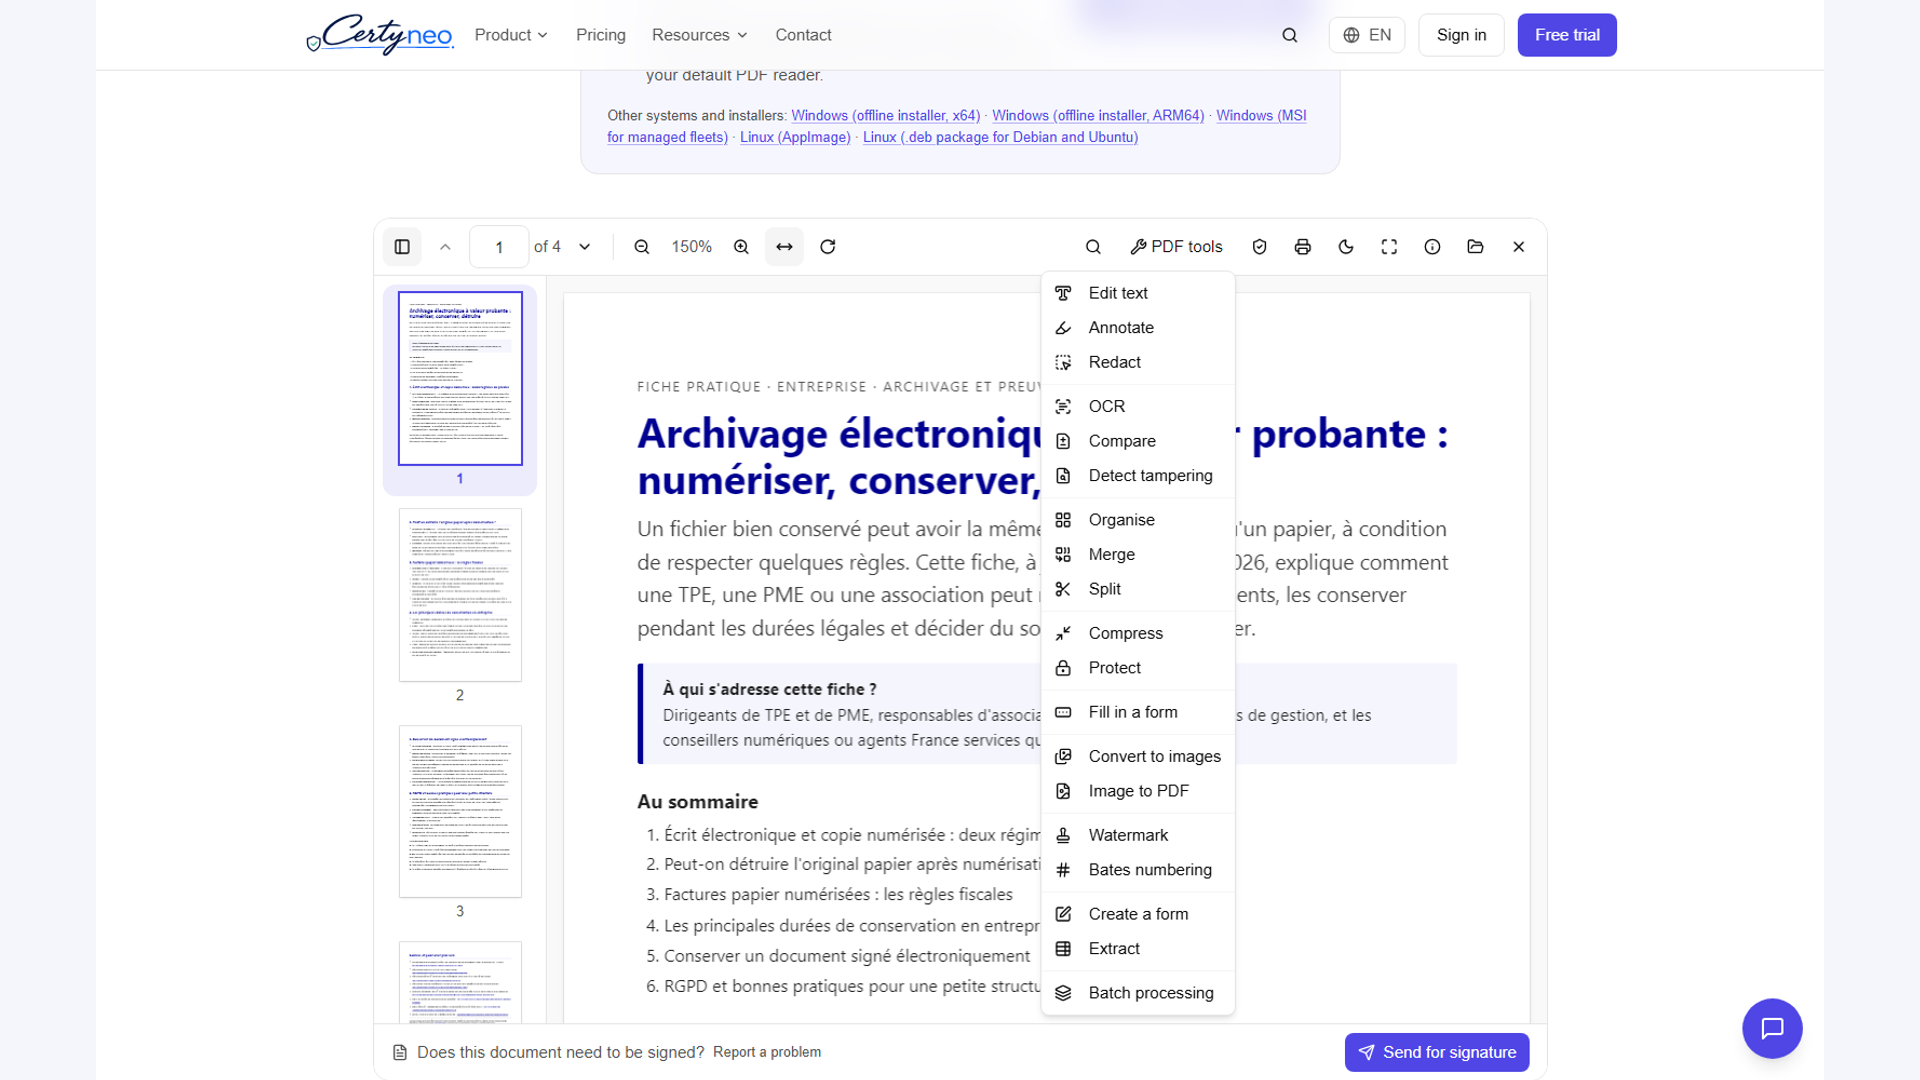Expand the Resources nav dropdown
1920x1080 pixels.
(x=700, y=35)
